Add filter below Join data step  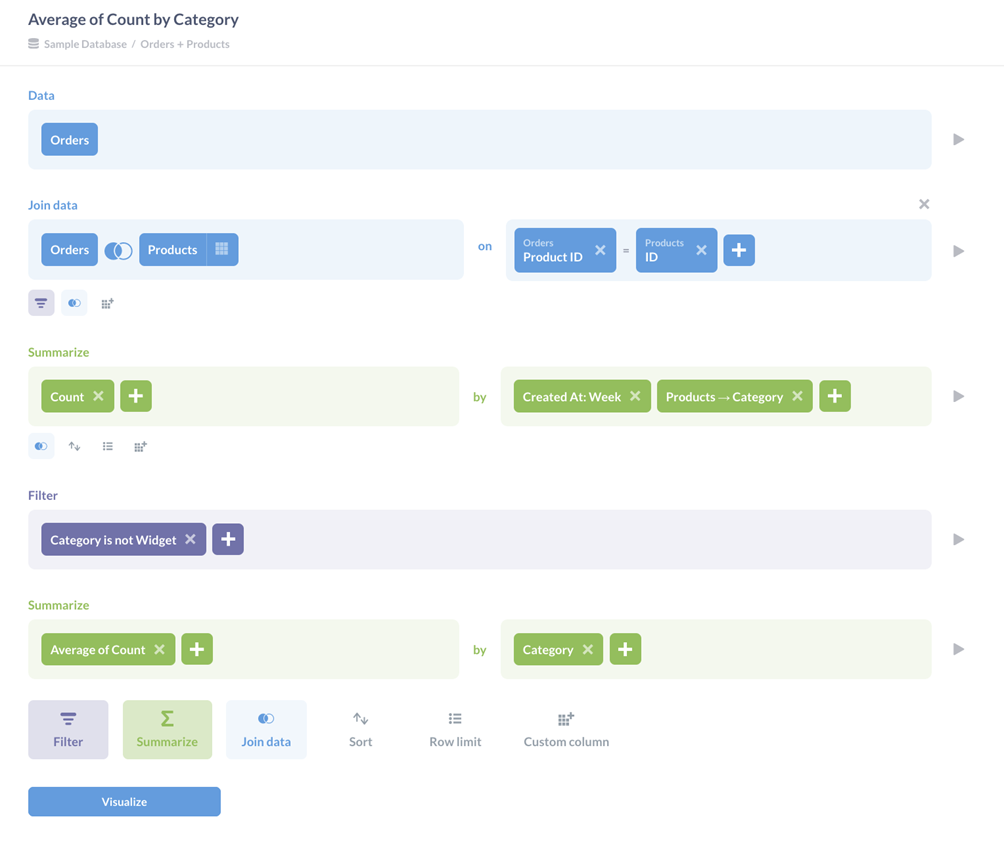41,303
